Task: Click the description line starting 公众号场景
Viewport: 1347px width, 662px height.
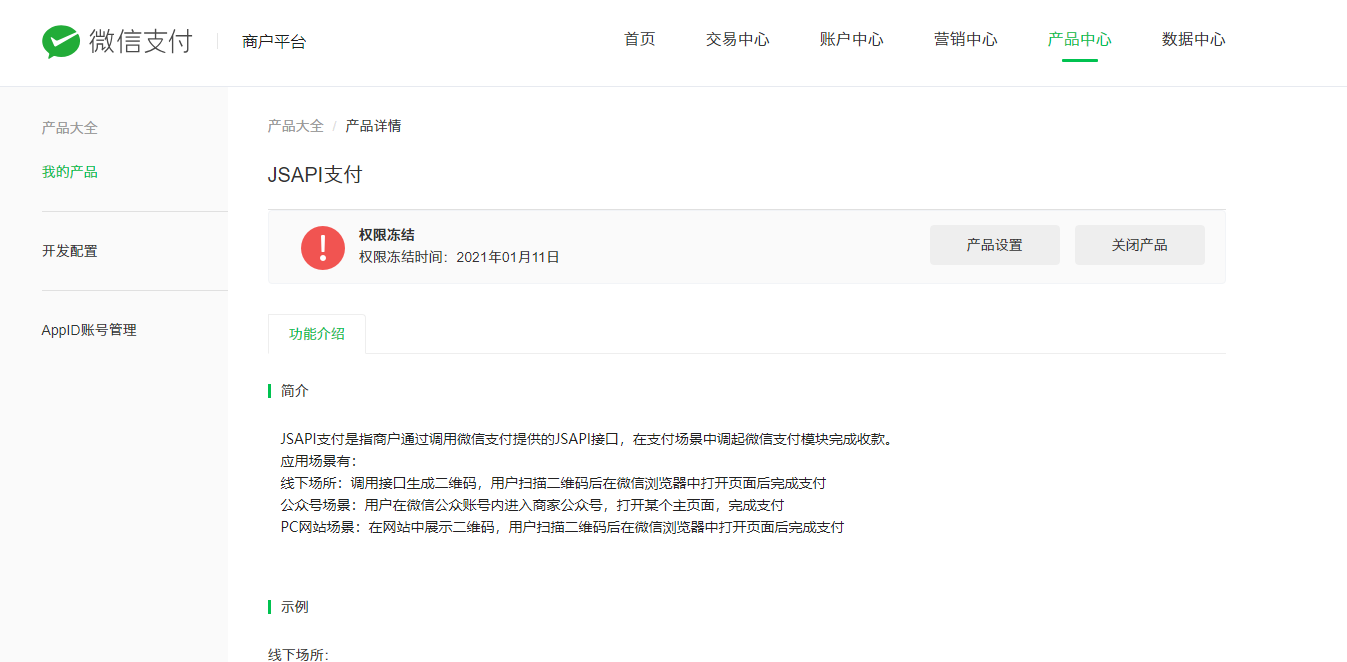Action: (x=532, y=505)
